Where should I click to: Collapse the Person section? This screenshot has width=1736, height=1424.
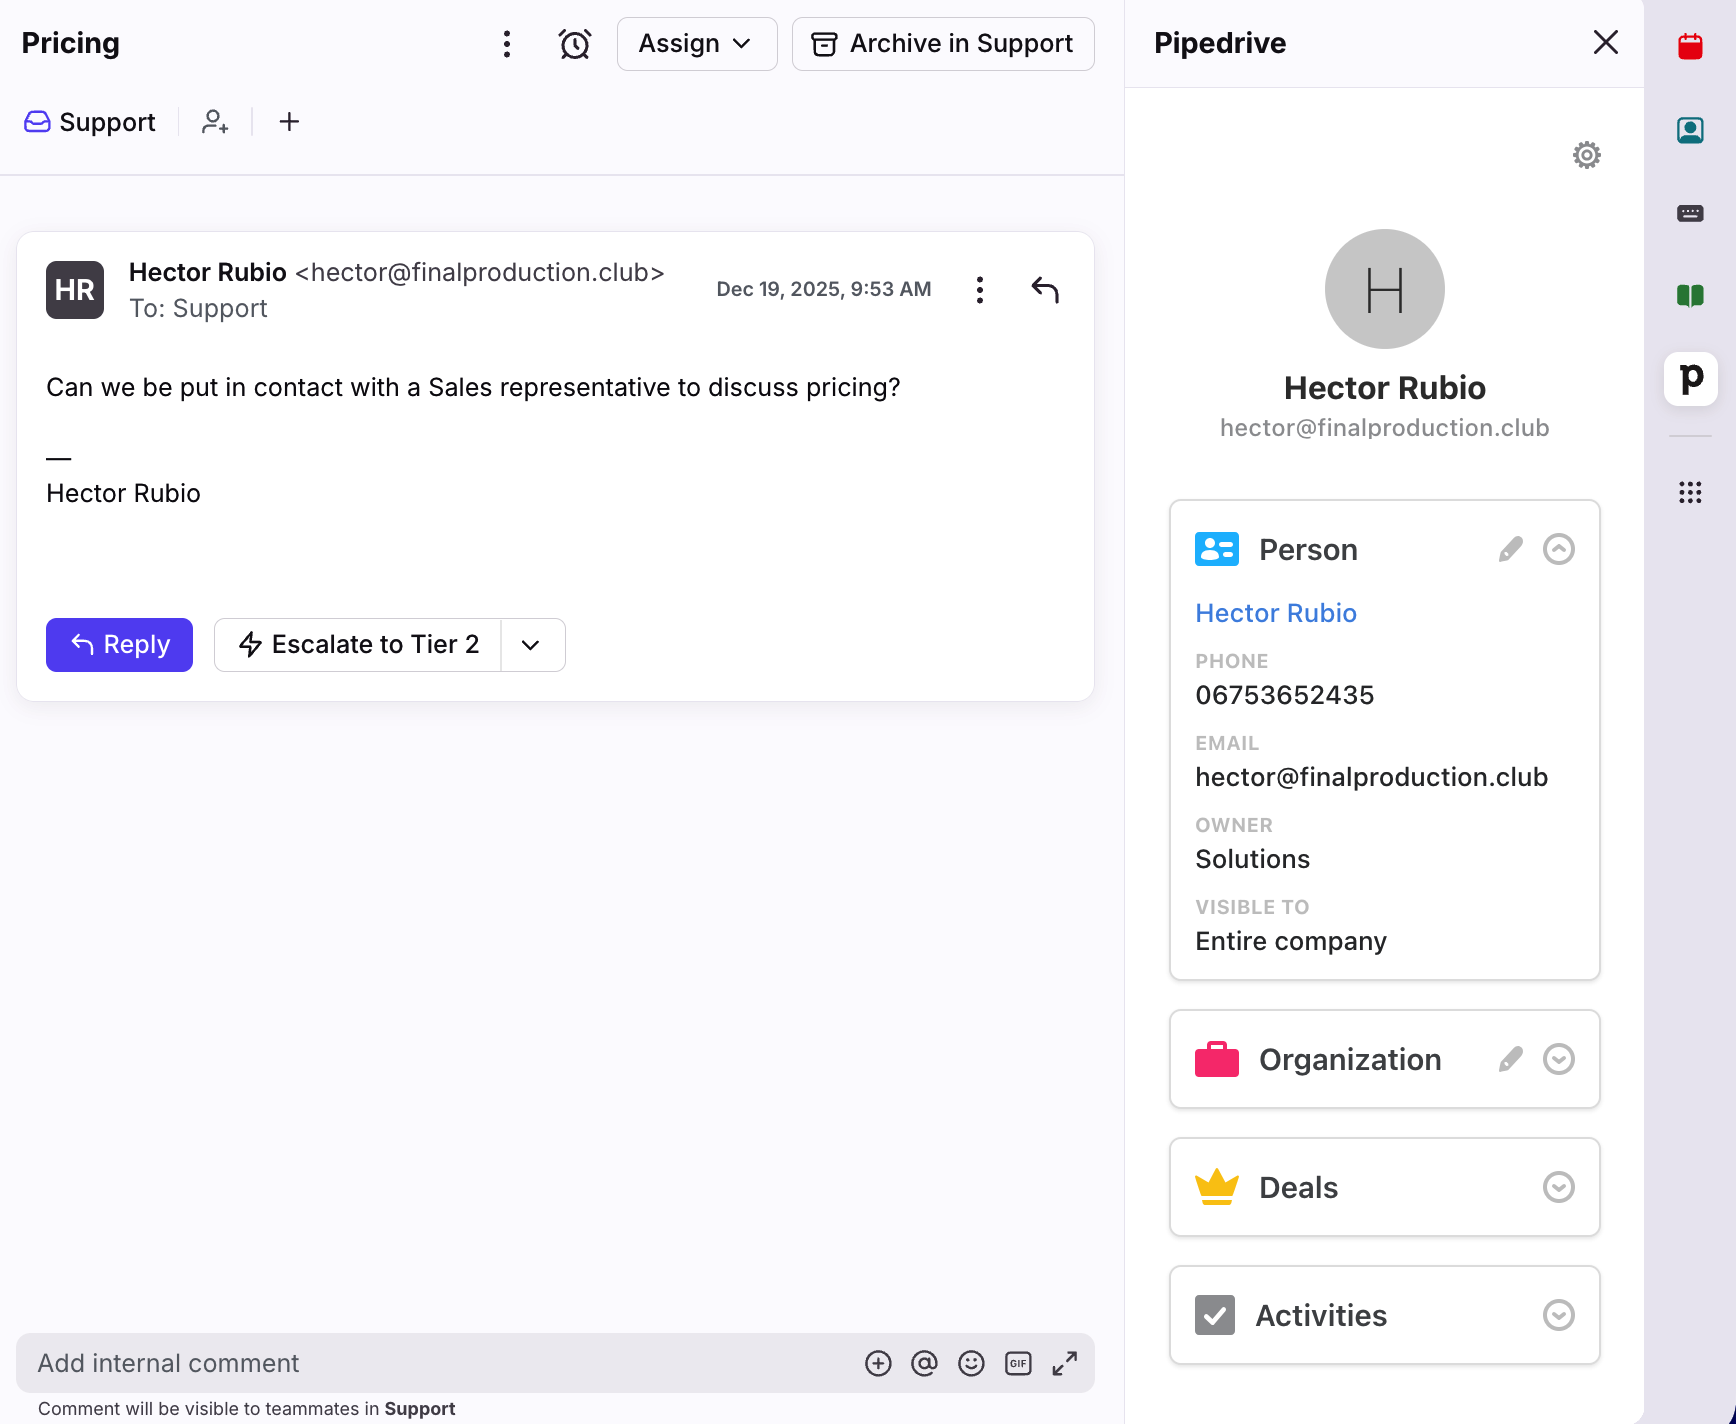click(1558, 549)
